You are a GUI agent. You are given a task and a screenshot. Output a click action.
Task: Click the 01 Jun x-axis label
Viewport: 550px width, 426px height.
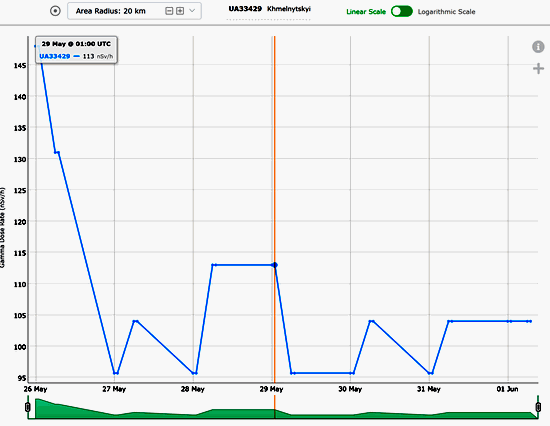coord(507,389)
